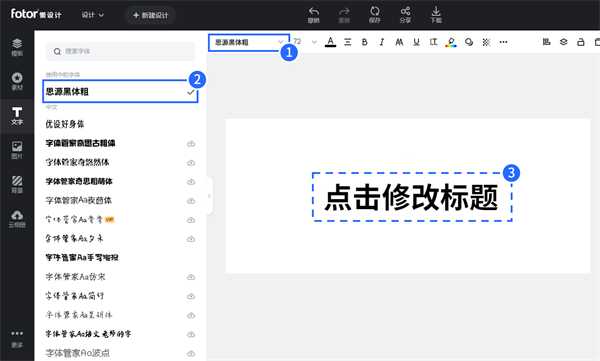
Task: Open the Text (文字) sidebar panel
Action: point(17,116)
